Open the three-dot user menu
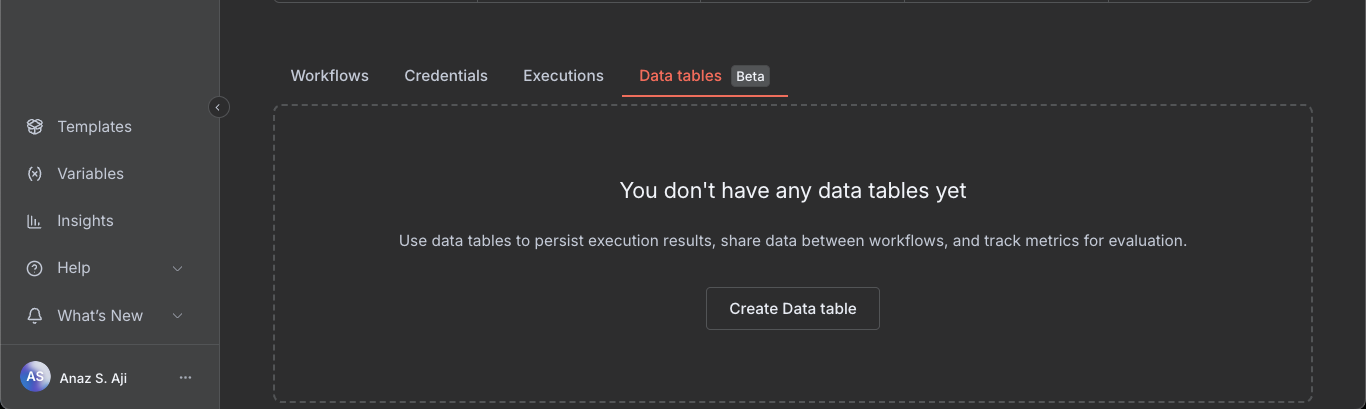1366x409 pixels. 185,378
